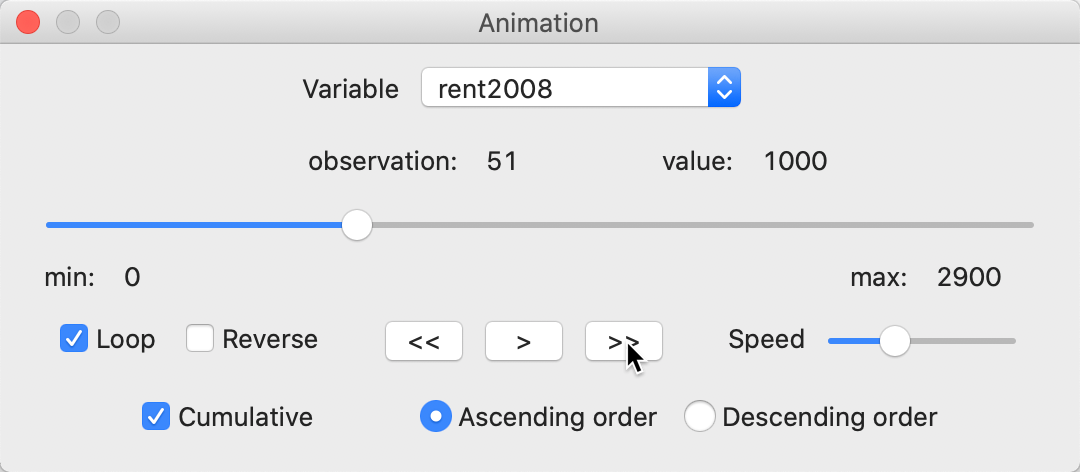This screenshot has height=472, width=1080.
Task: Click the Cumulative label text
Action: pyautogui.click(x=245, y=416)
